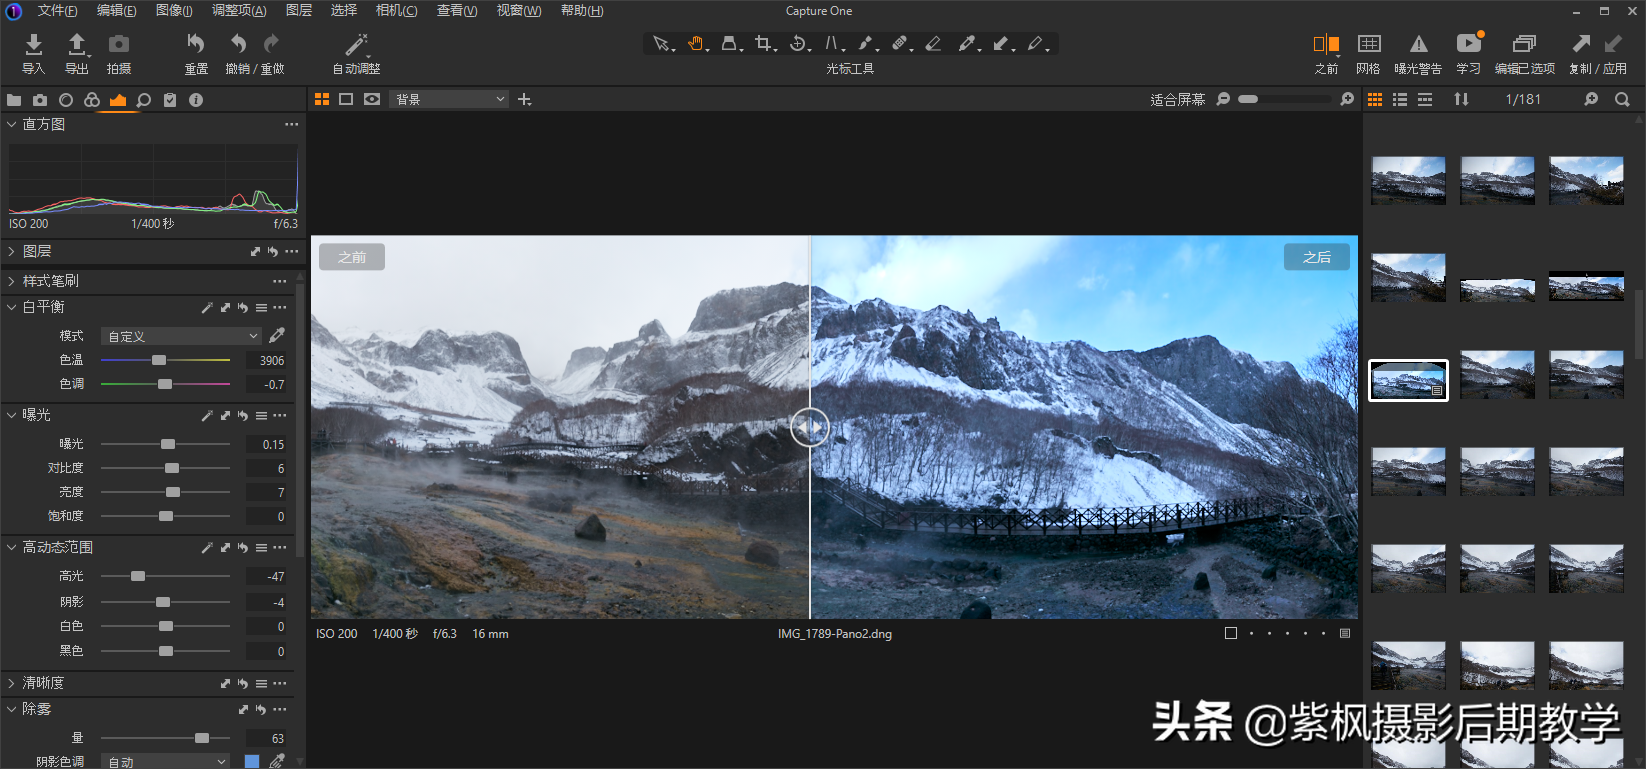Click the Import (导入) icon
The height and width of the screenshot is (769, 1646).
click(x=33, y=45)
